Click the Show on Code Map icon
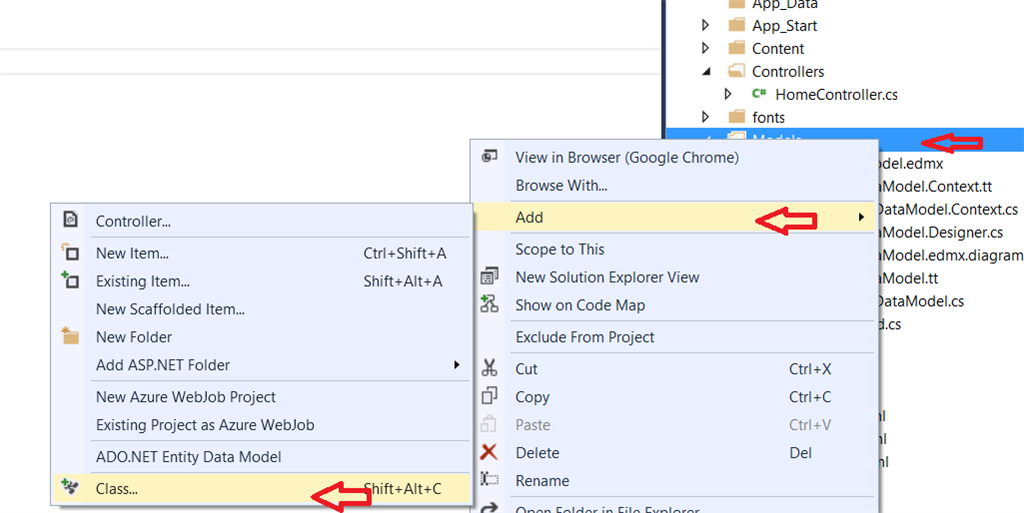Image resolution: width=1024 pixels, height=513 pixels. [490, 305]
